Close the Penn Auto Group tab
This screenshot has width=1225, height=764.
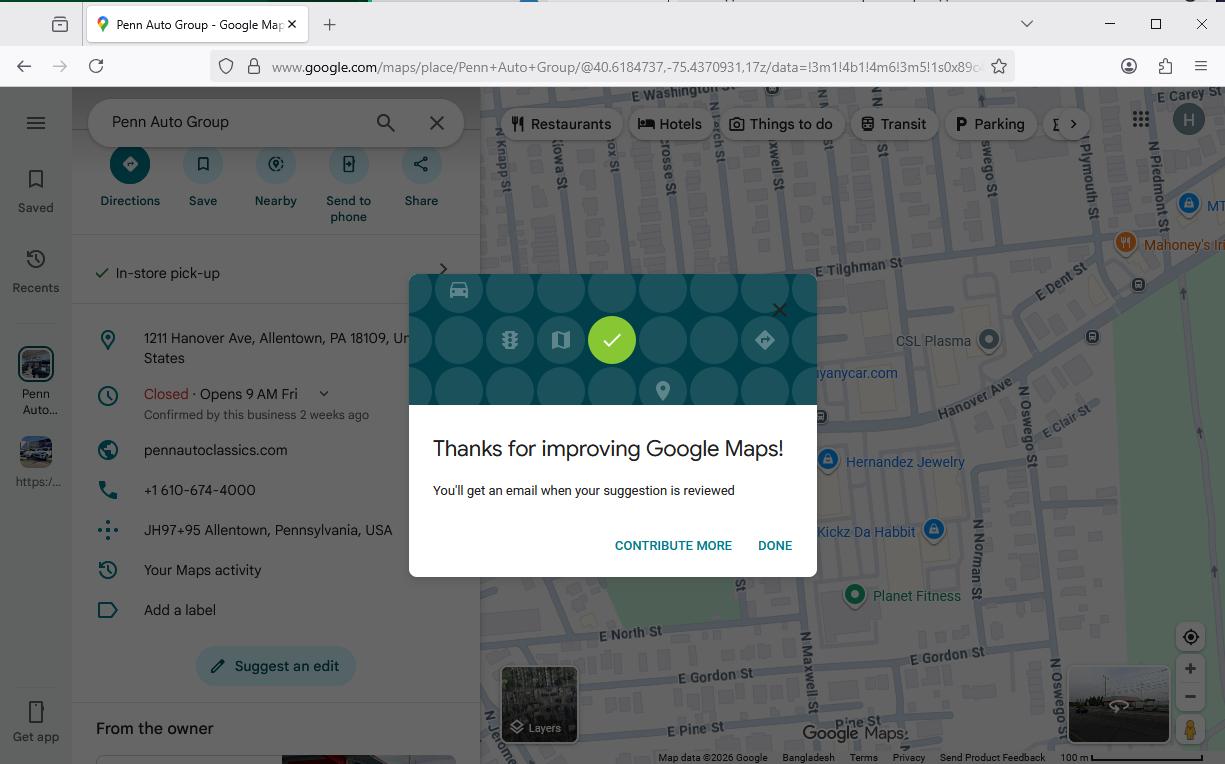click(292, 24)
